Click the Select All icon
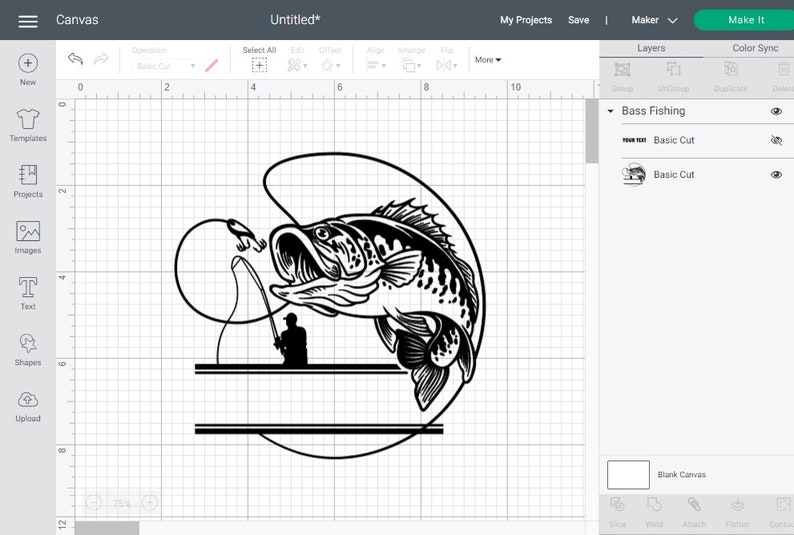 (259, 65)
